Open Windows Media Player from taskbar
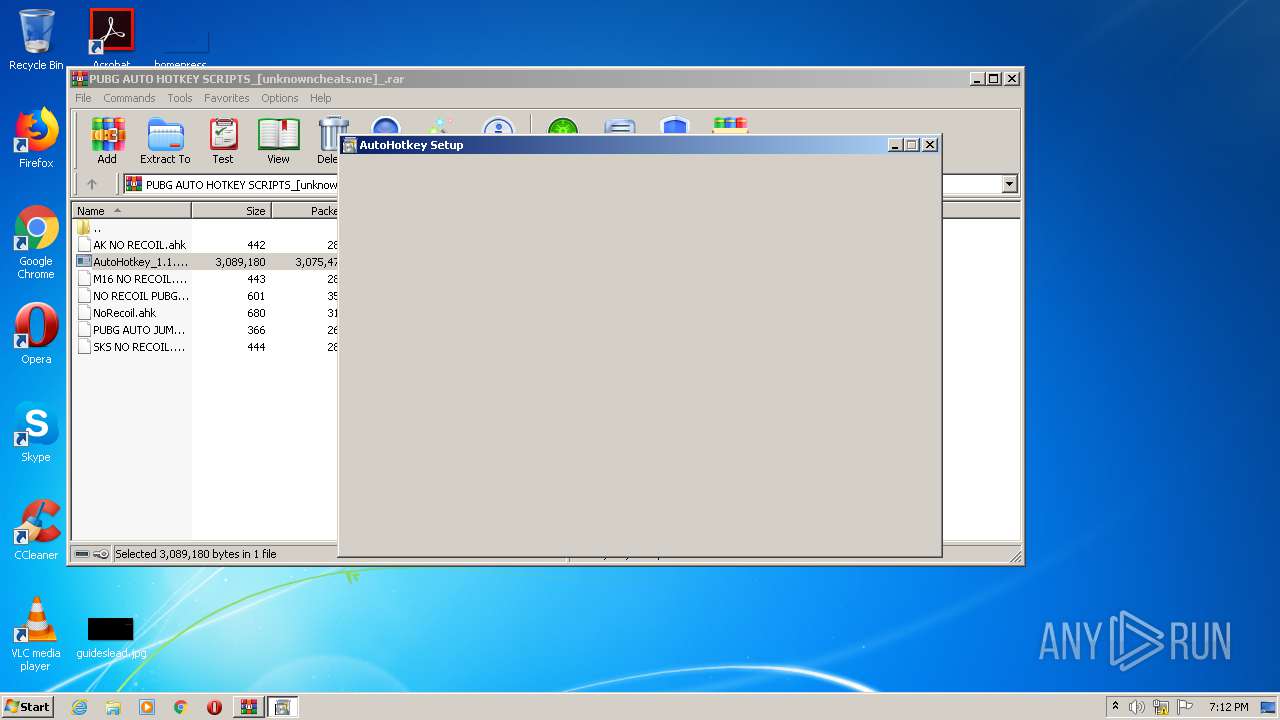Image resolution: width=1280 pixels, height=720 pixels. click(x=147, y=707)
